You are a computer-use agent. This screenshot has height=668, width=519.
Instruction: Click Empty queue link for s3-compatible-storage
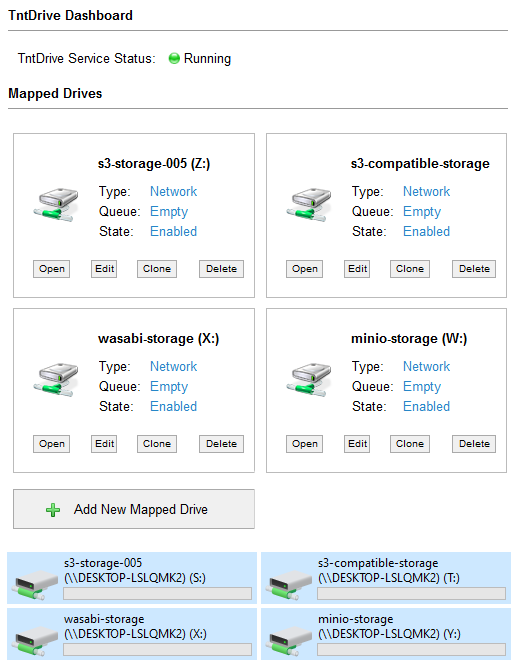pos(422,212)
